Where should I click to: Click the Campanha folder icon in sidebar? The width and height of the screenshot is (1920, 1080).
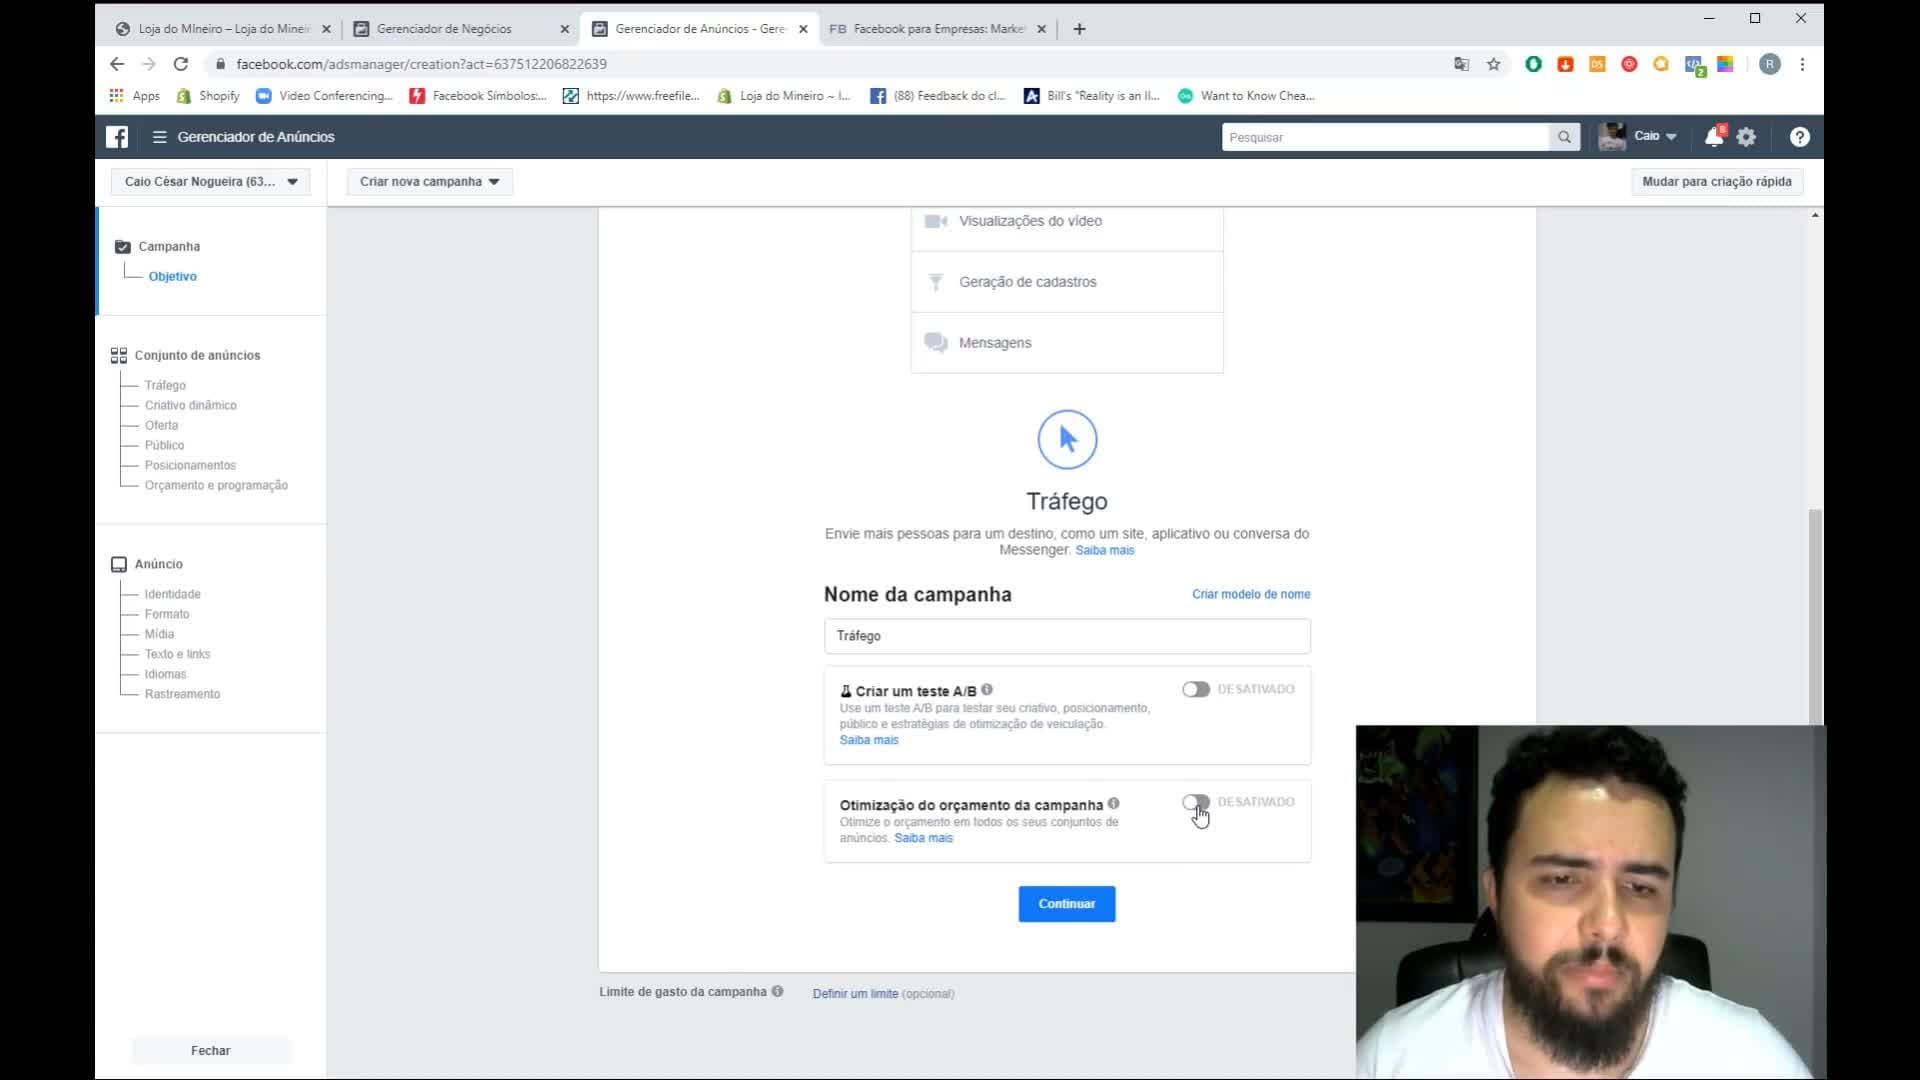[123, 247]
